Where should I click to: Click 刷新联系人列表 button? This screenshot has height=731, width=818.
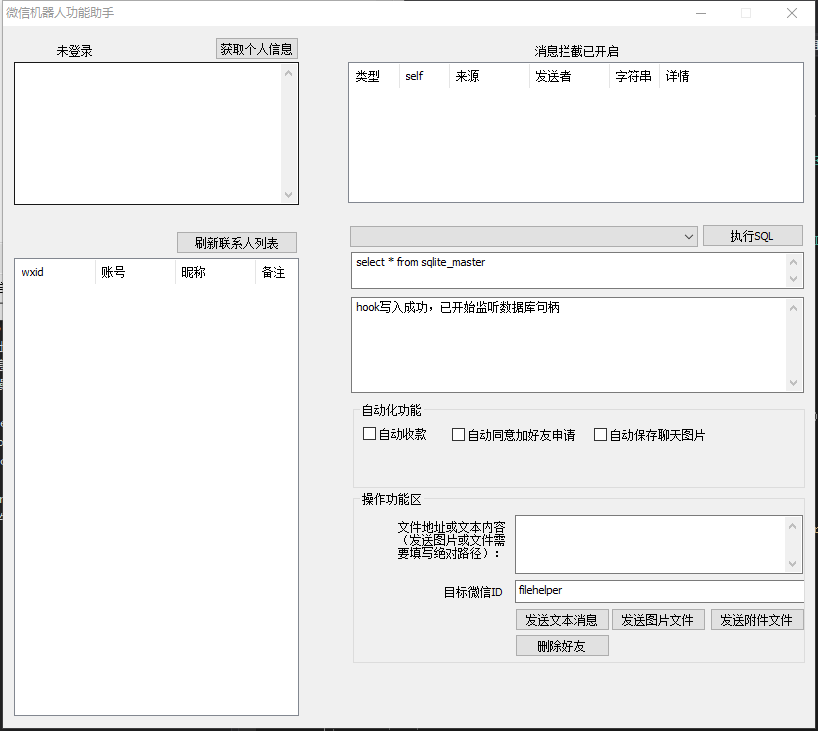tap(237, 243)
